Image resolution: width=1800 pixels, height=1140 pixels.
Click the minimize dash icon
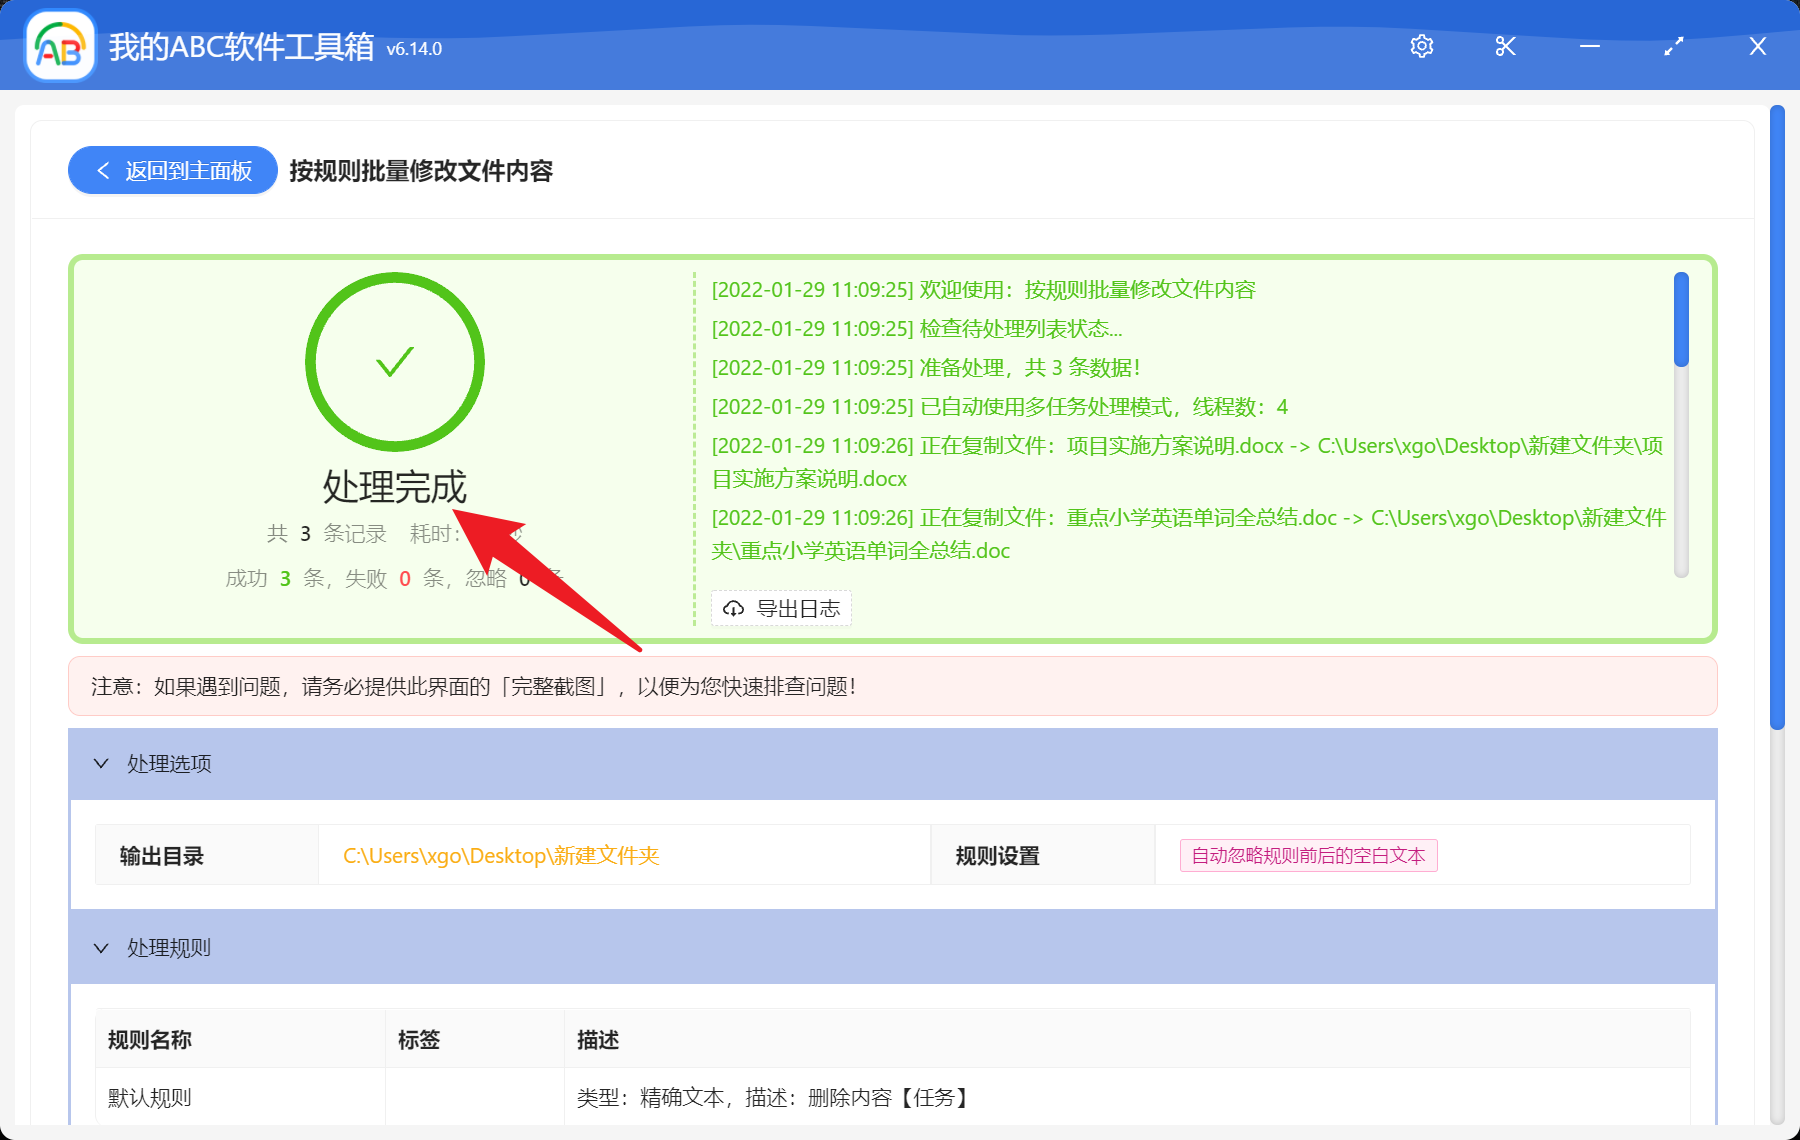[1588, 46]
